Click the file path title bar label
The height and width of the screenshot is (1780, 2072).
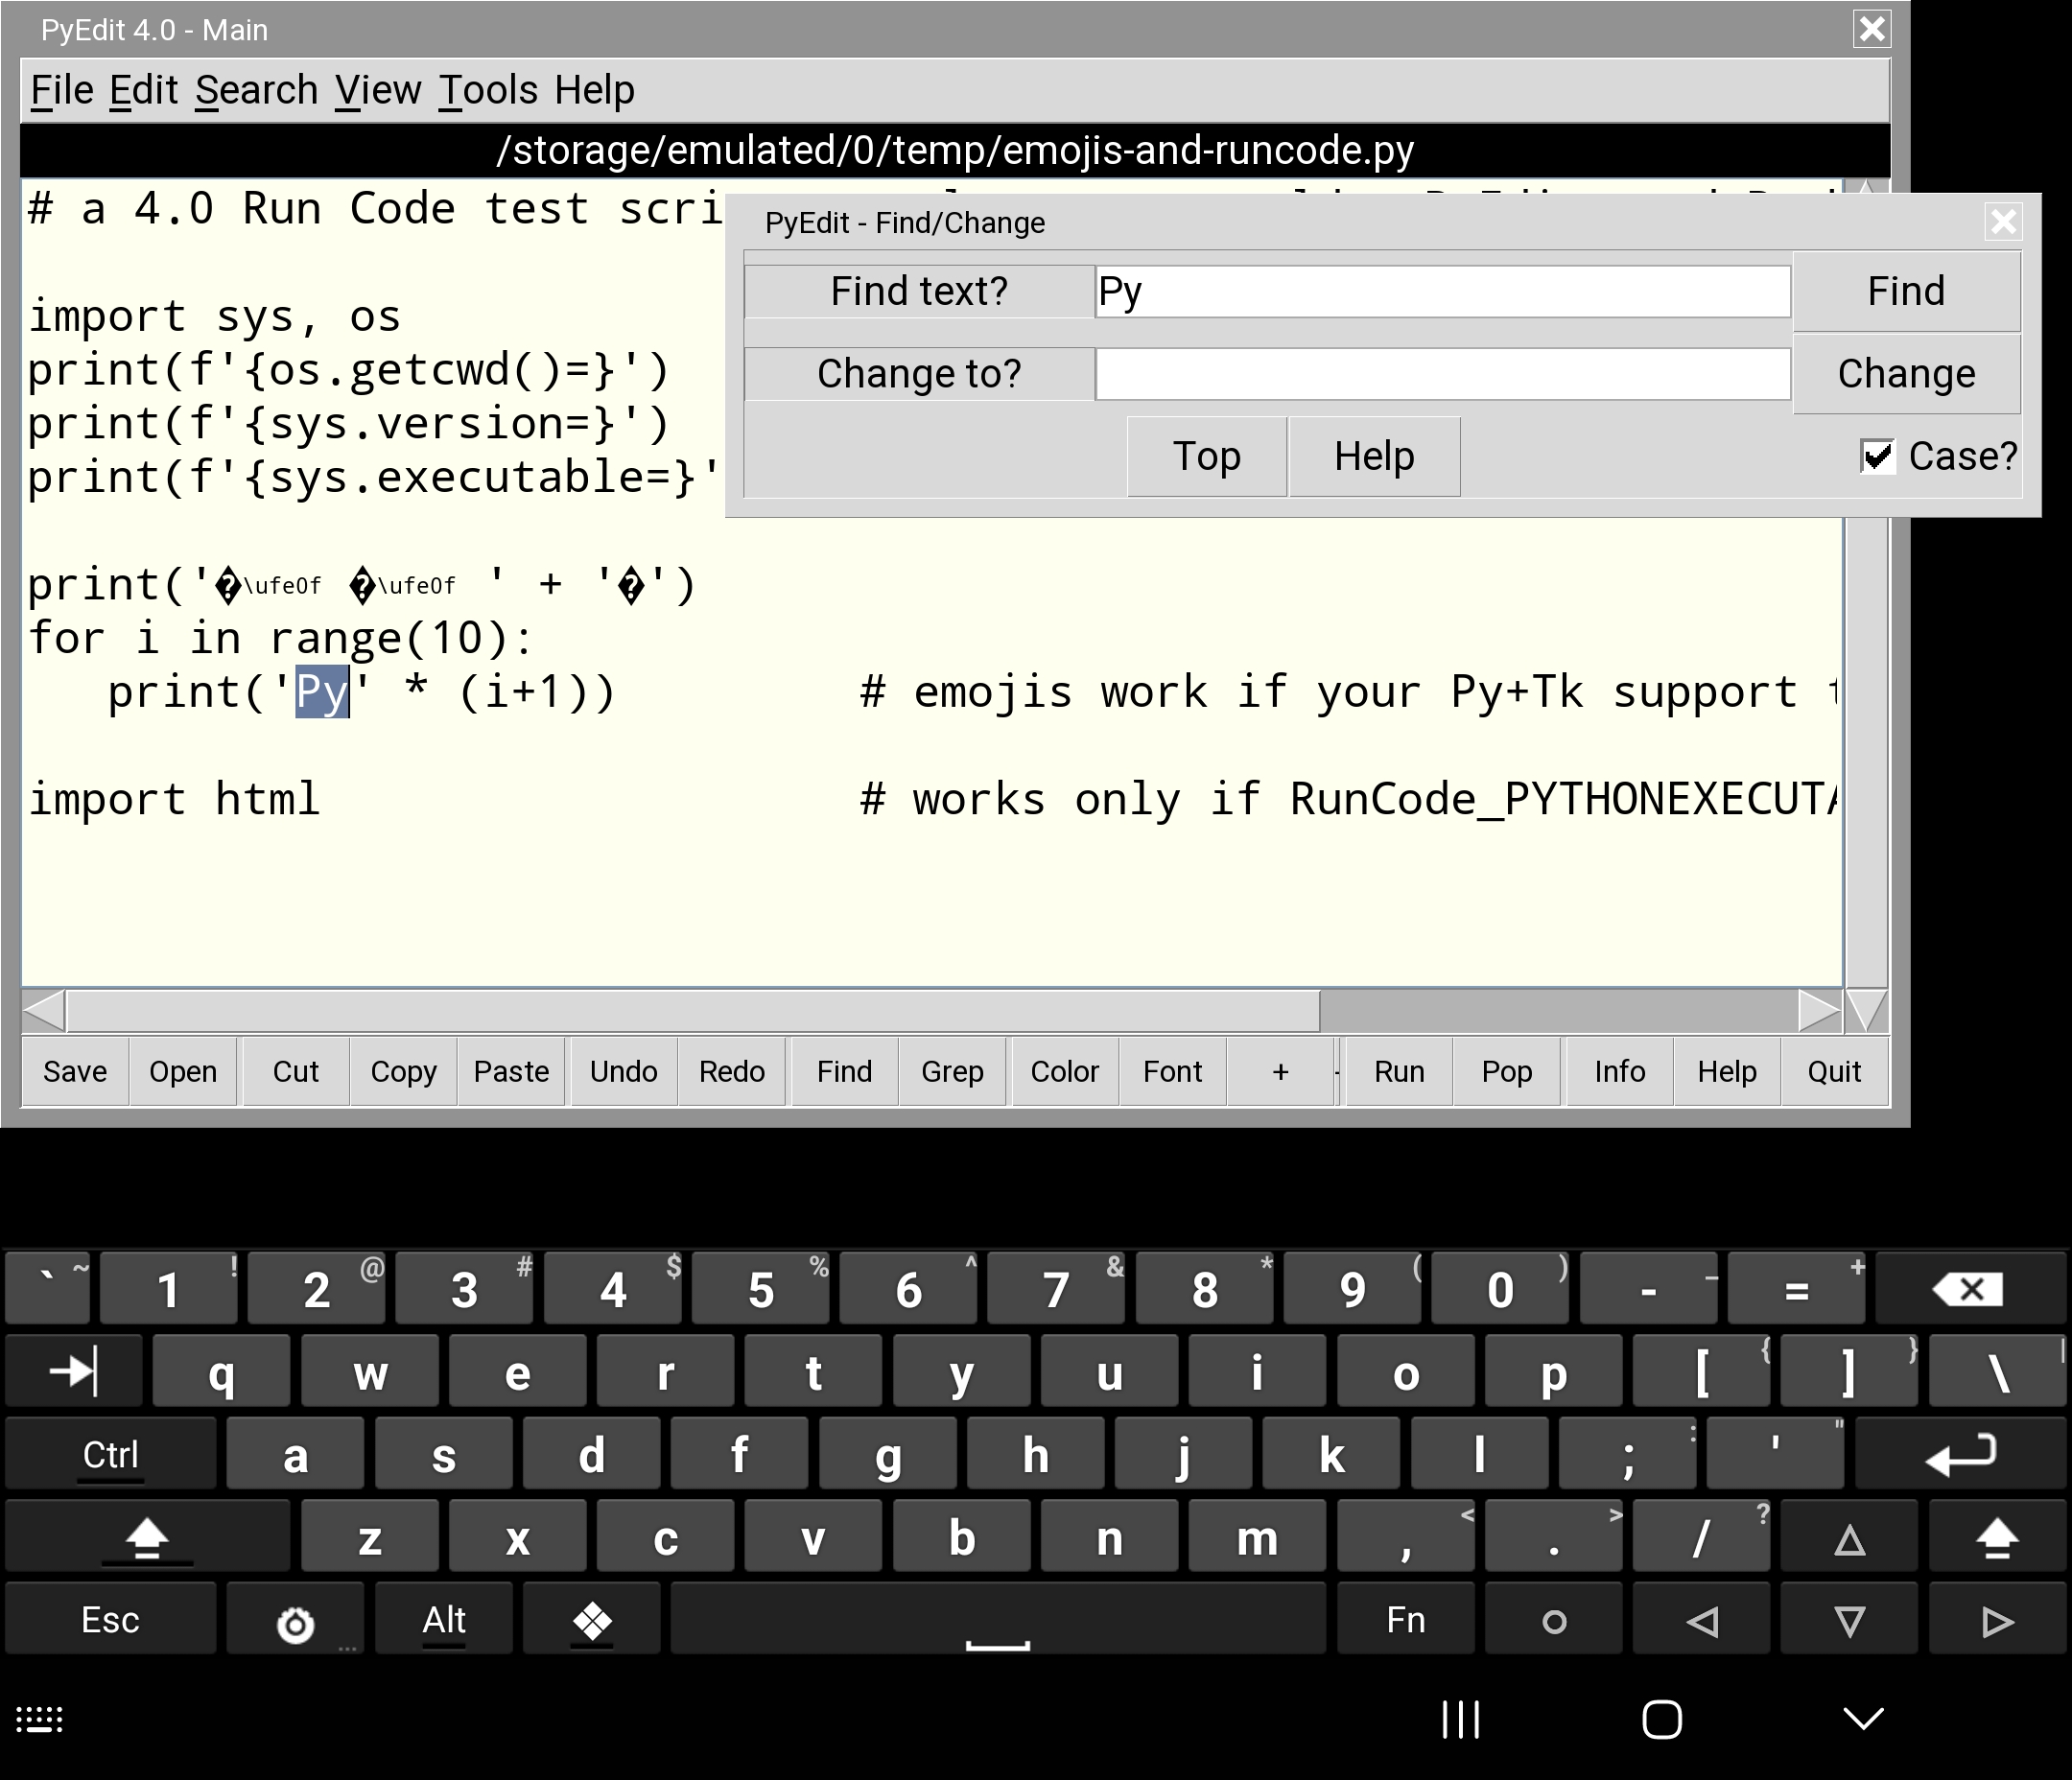point(955,150)
